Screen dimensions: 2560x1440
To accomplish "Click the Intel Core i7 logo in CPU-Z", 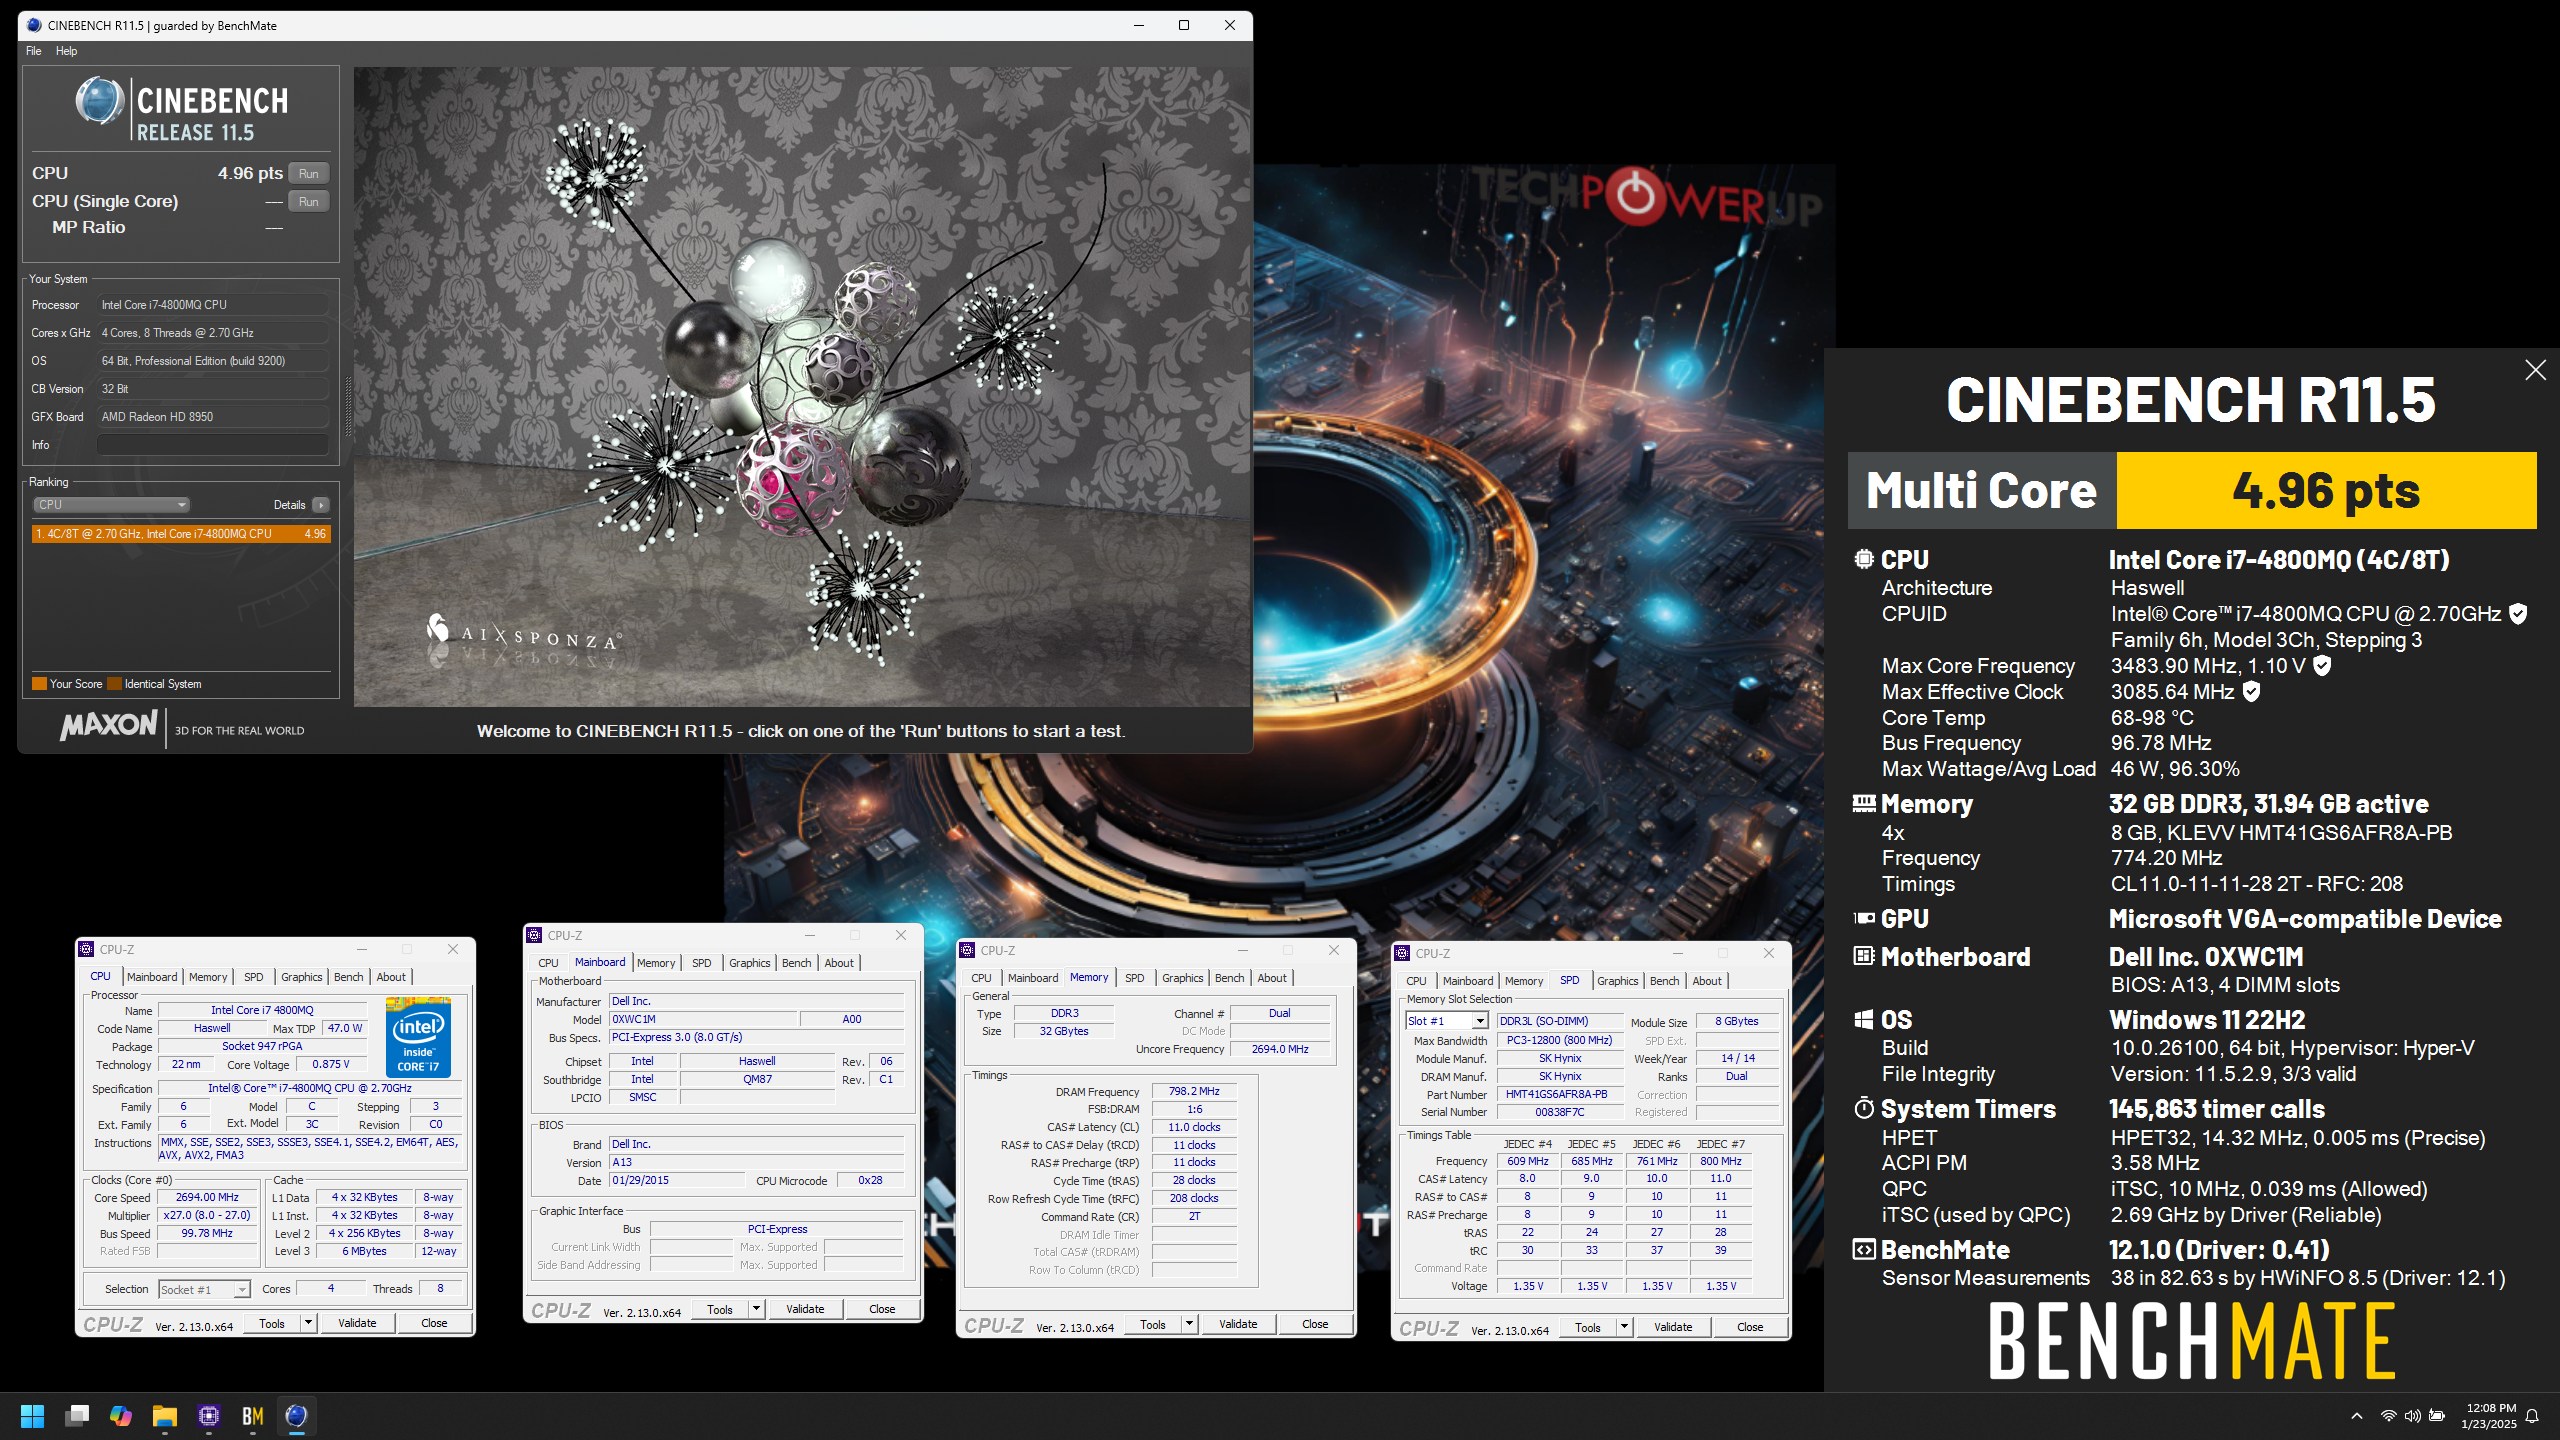I will pos(418,1037).
